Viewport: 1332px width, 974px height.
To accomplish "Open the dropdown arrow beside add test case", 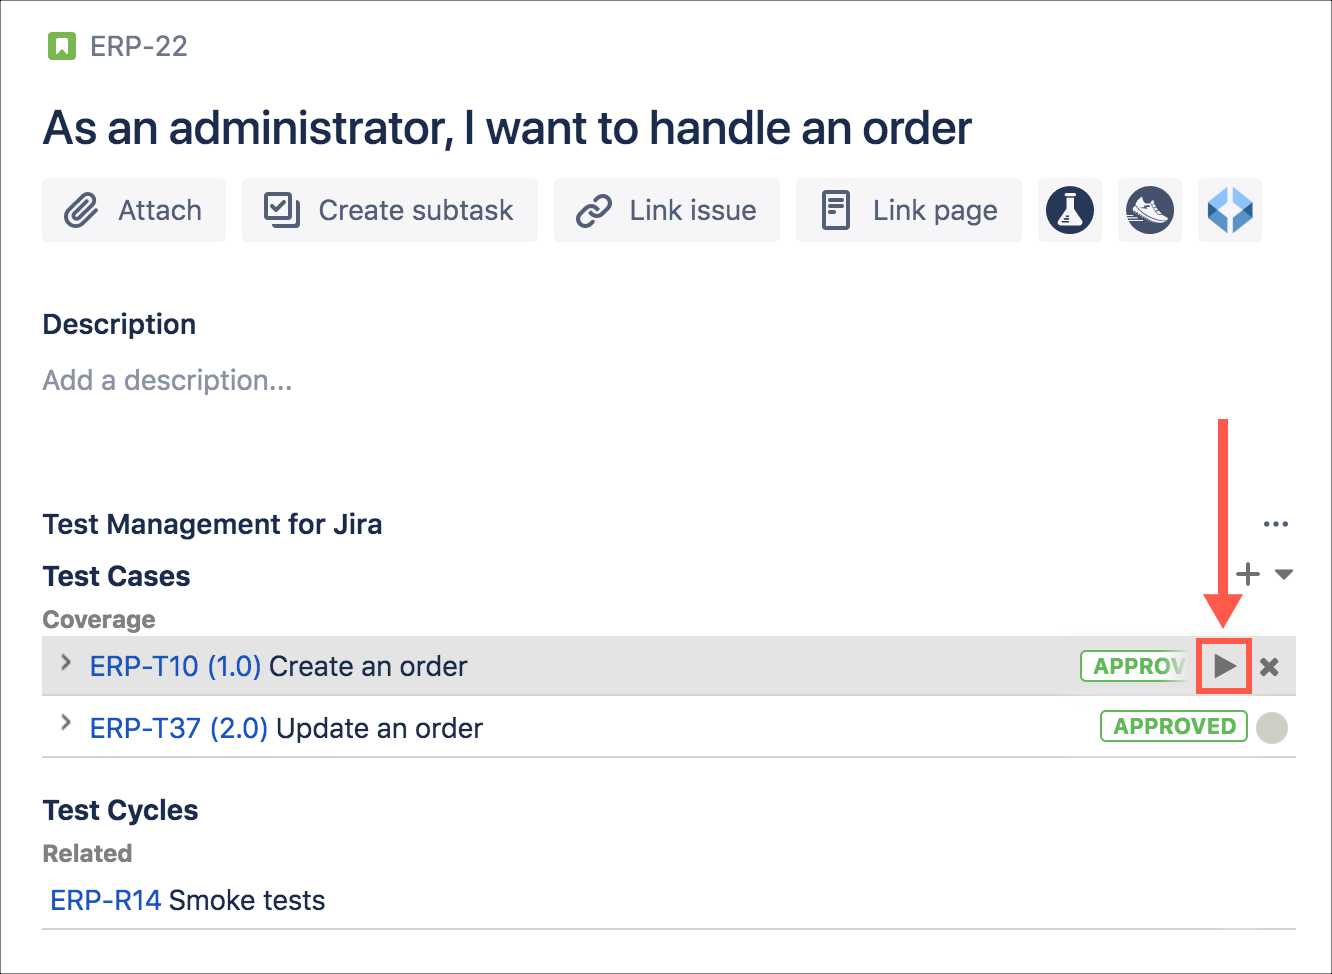I will click(1284, 575).
